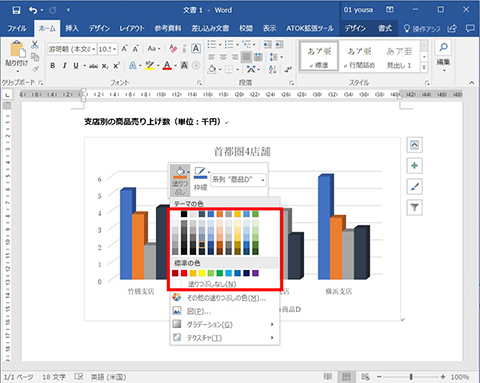
Task: Toggle Italic formatting
Action: tap(64, 66)
